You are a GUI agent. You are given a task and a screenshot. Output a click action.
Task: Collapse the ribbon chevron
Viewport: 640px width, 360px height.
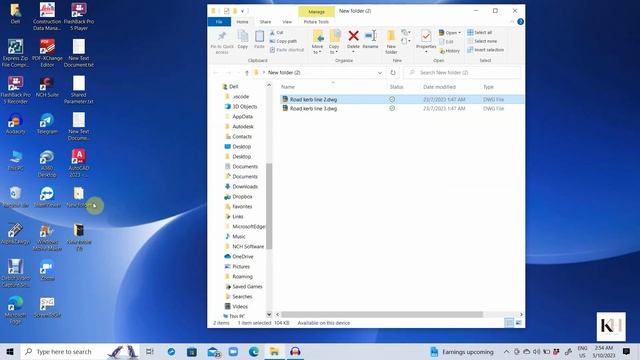click(512, 22)
